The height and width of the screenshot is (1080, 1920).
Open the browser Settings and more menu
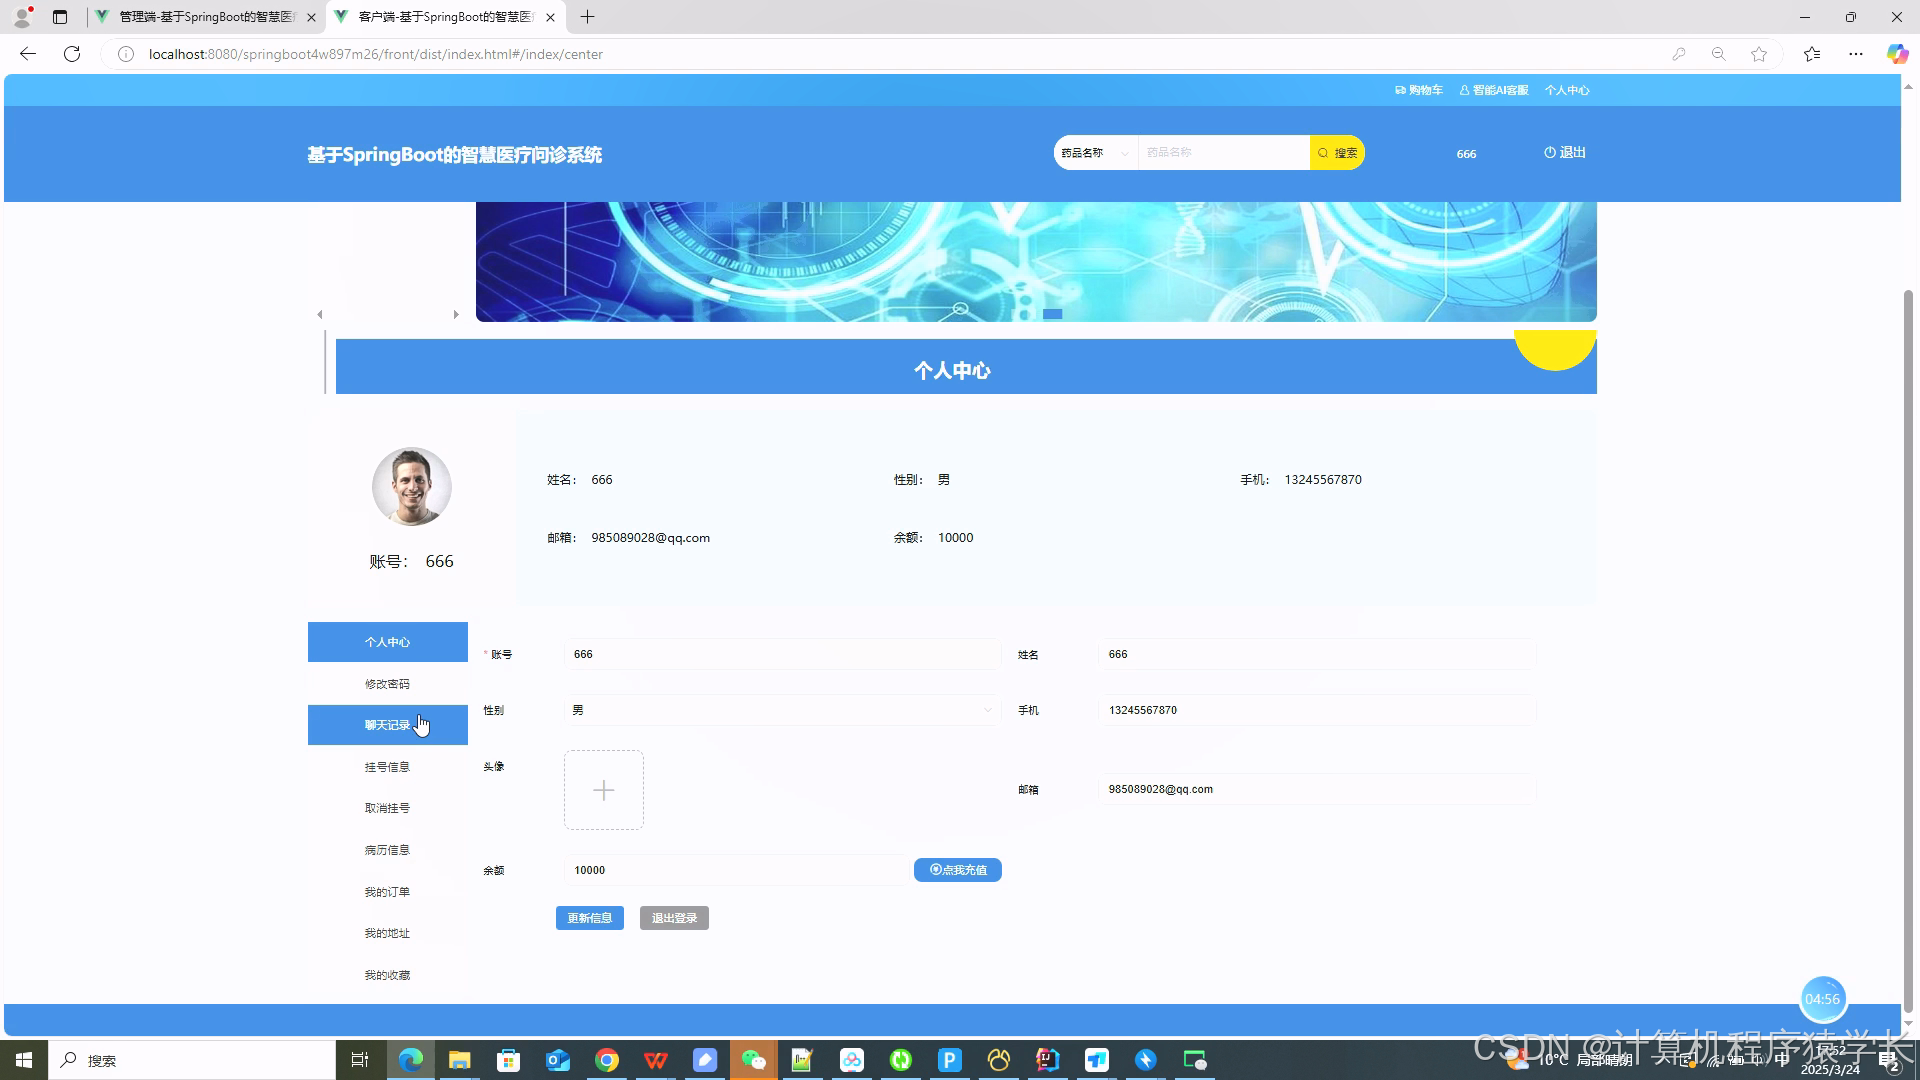tap(1855, 54)
